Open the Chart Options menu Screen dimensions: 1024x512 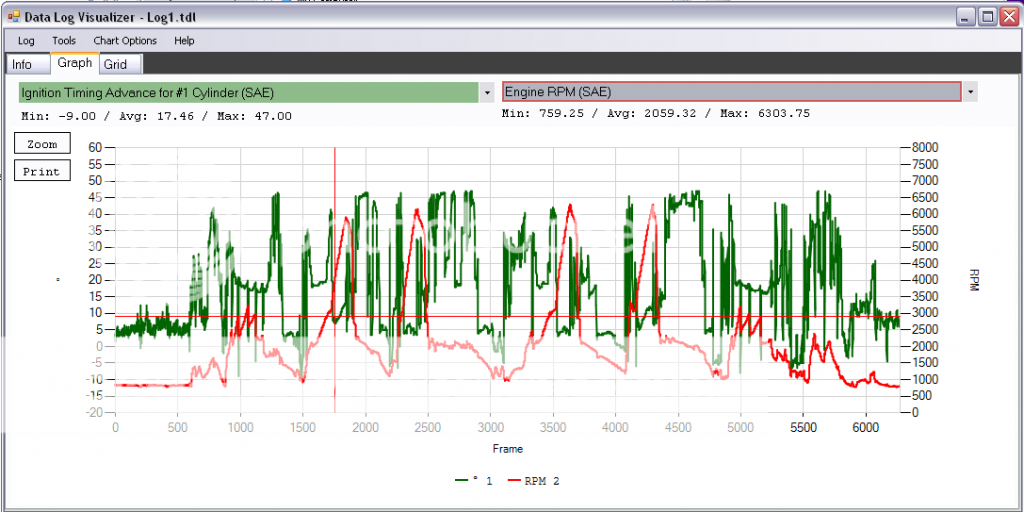coord(125,41)
